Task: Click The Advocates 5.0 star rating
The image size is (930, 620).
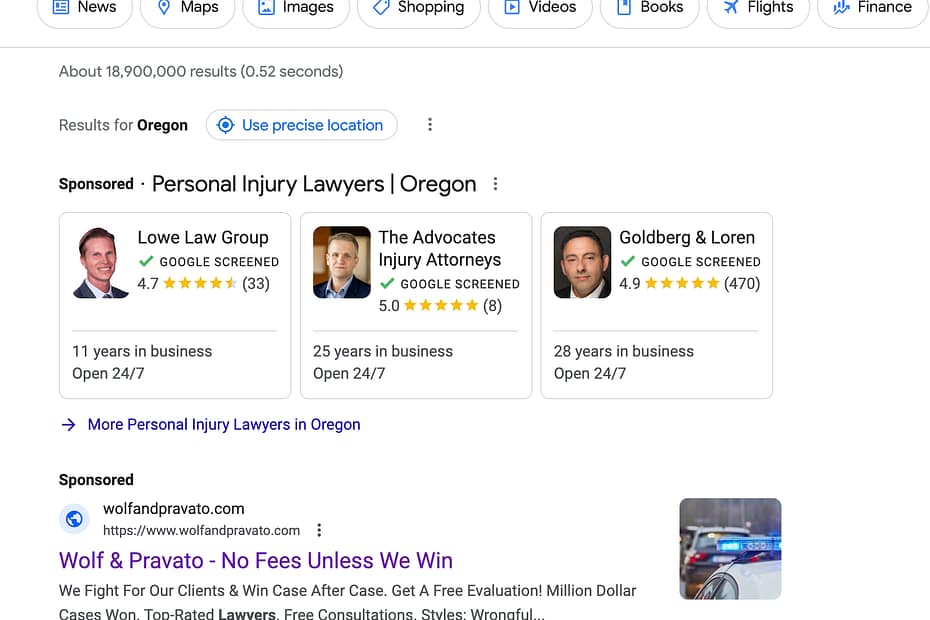Action: coord(440,306)
